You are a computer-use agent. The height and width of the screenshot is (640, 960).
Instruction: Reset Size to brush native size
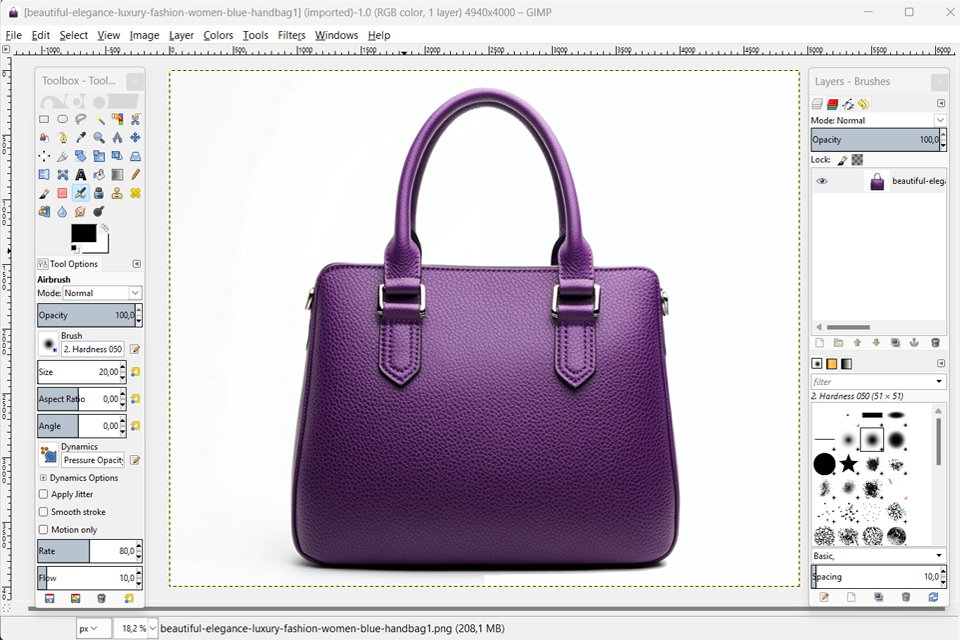135,372
